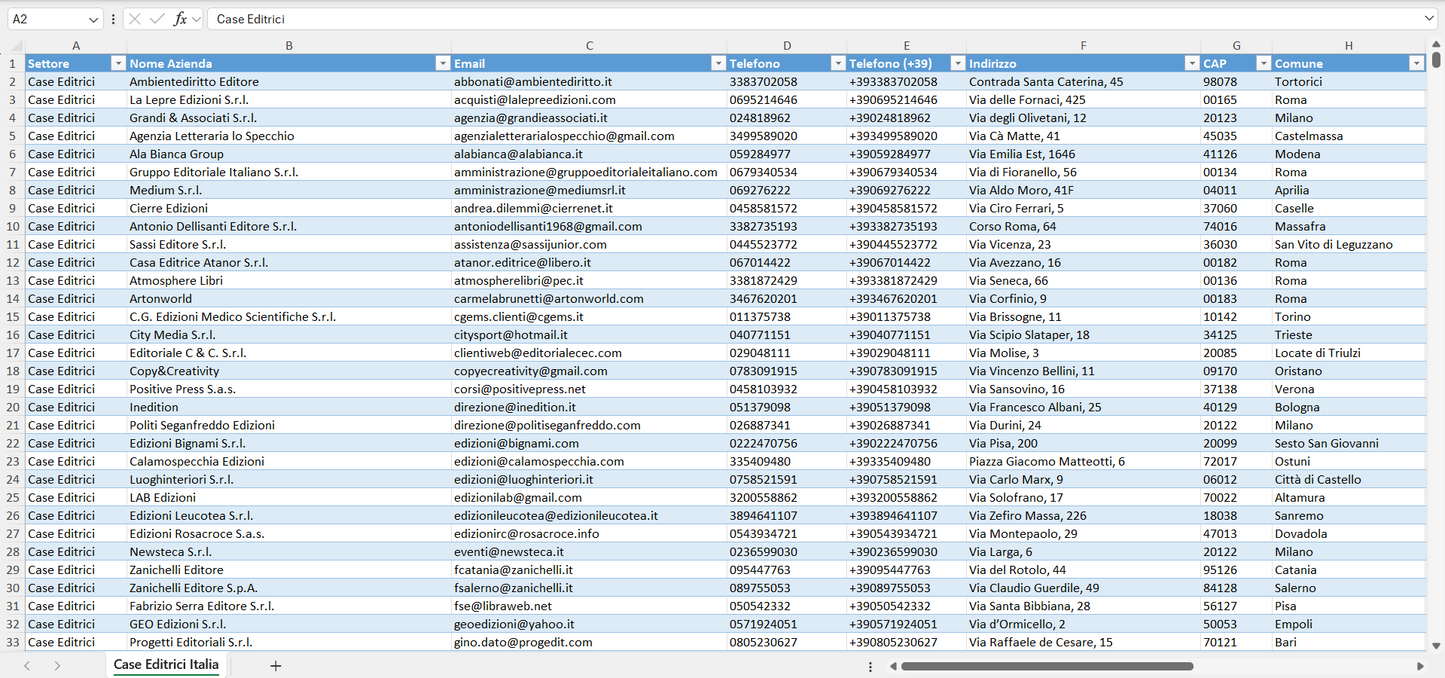Screen dimensions: 1445x678
Task: Select the Case Editrici Italia sheet tab
Action: tap(166, 665)
